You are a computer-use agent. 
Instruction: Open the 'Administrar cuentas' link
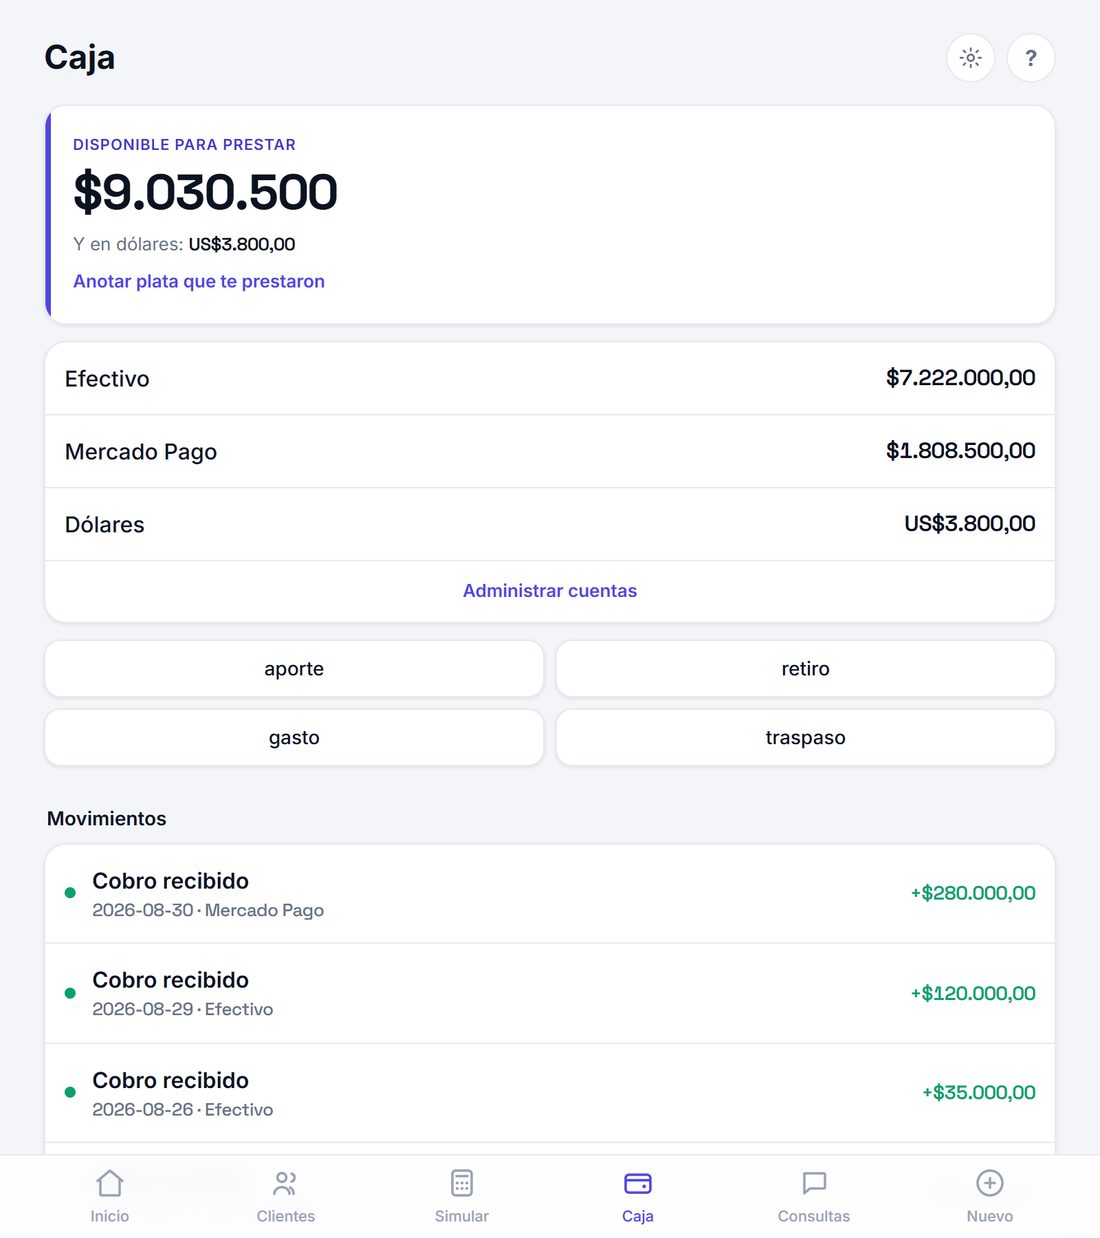tap(550, 591)
